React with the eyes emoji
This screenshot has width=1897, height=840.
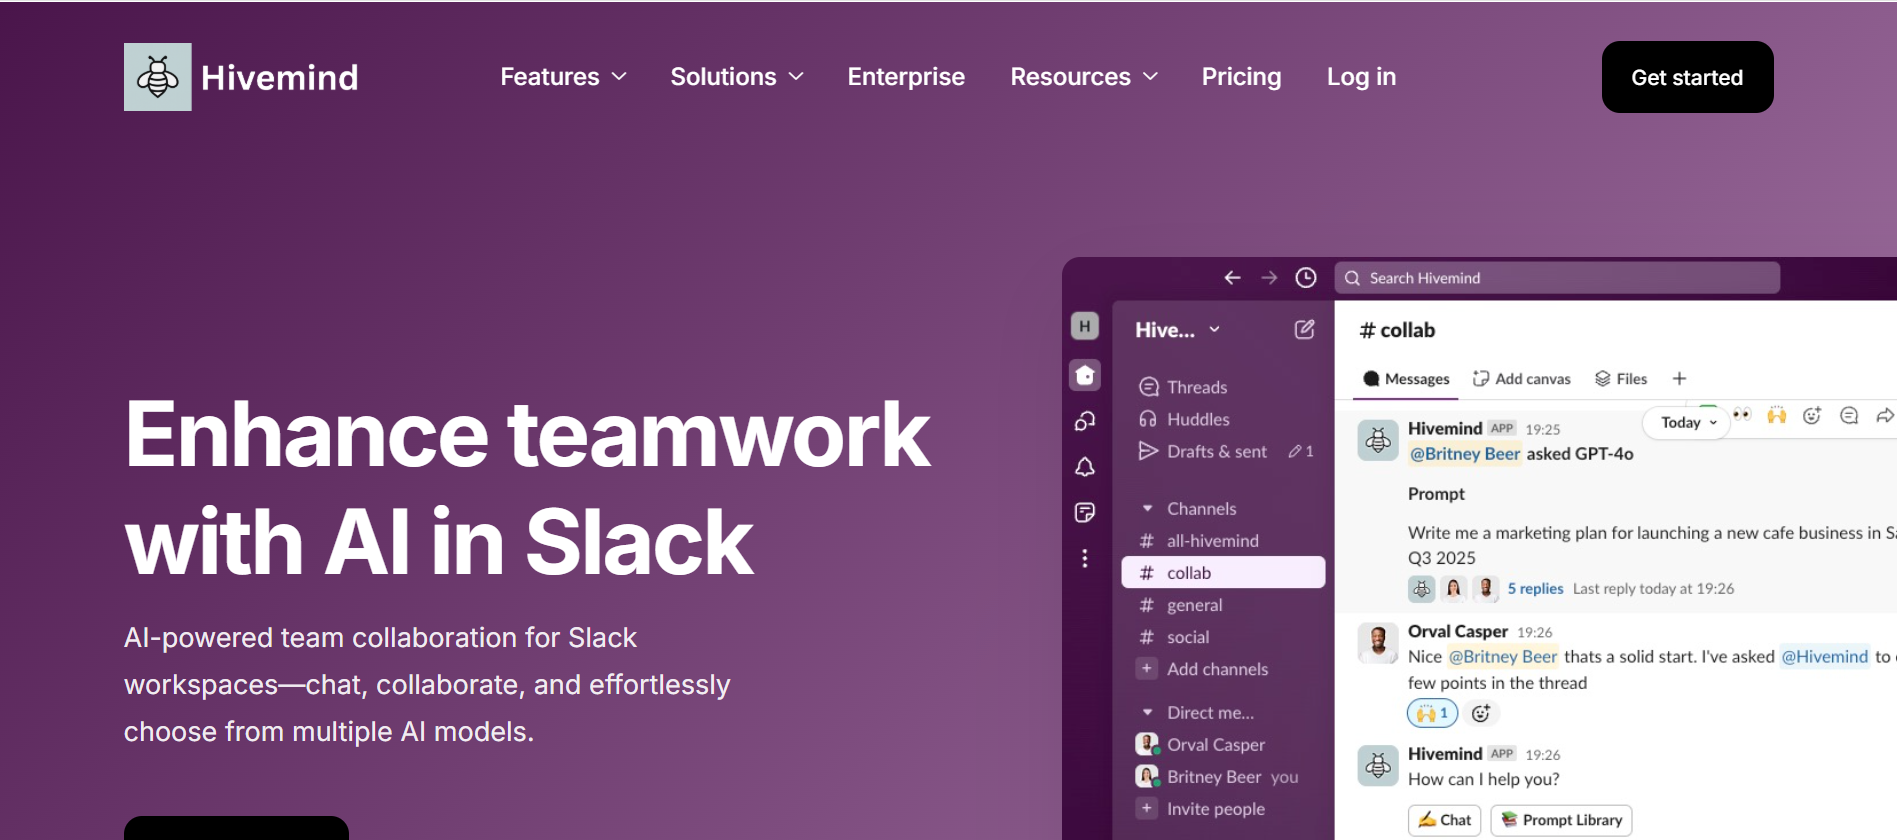pyautogui.click(x=1742, y=415)
